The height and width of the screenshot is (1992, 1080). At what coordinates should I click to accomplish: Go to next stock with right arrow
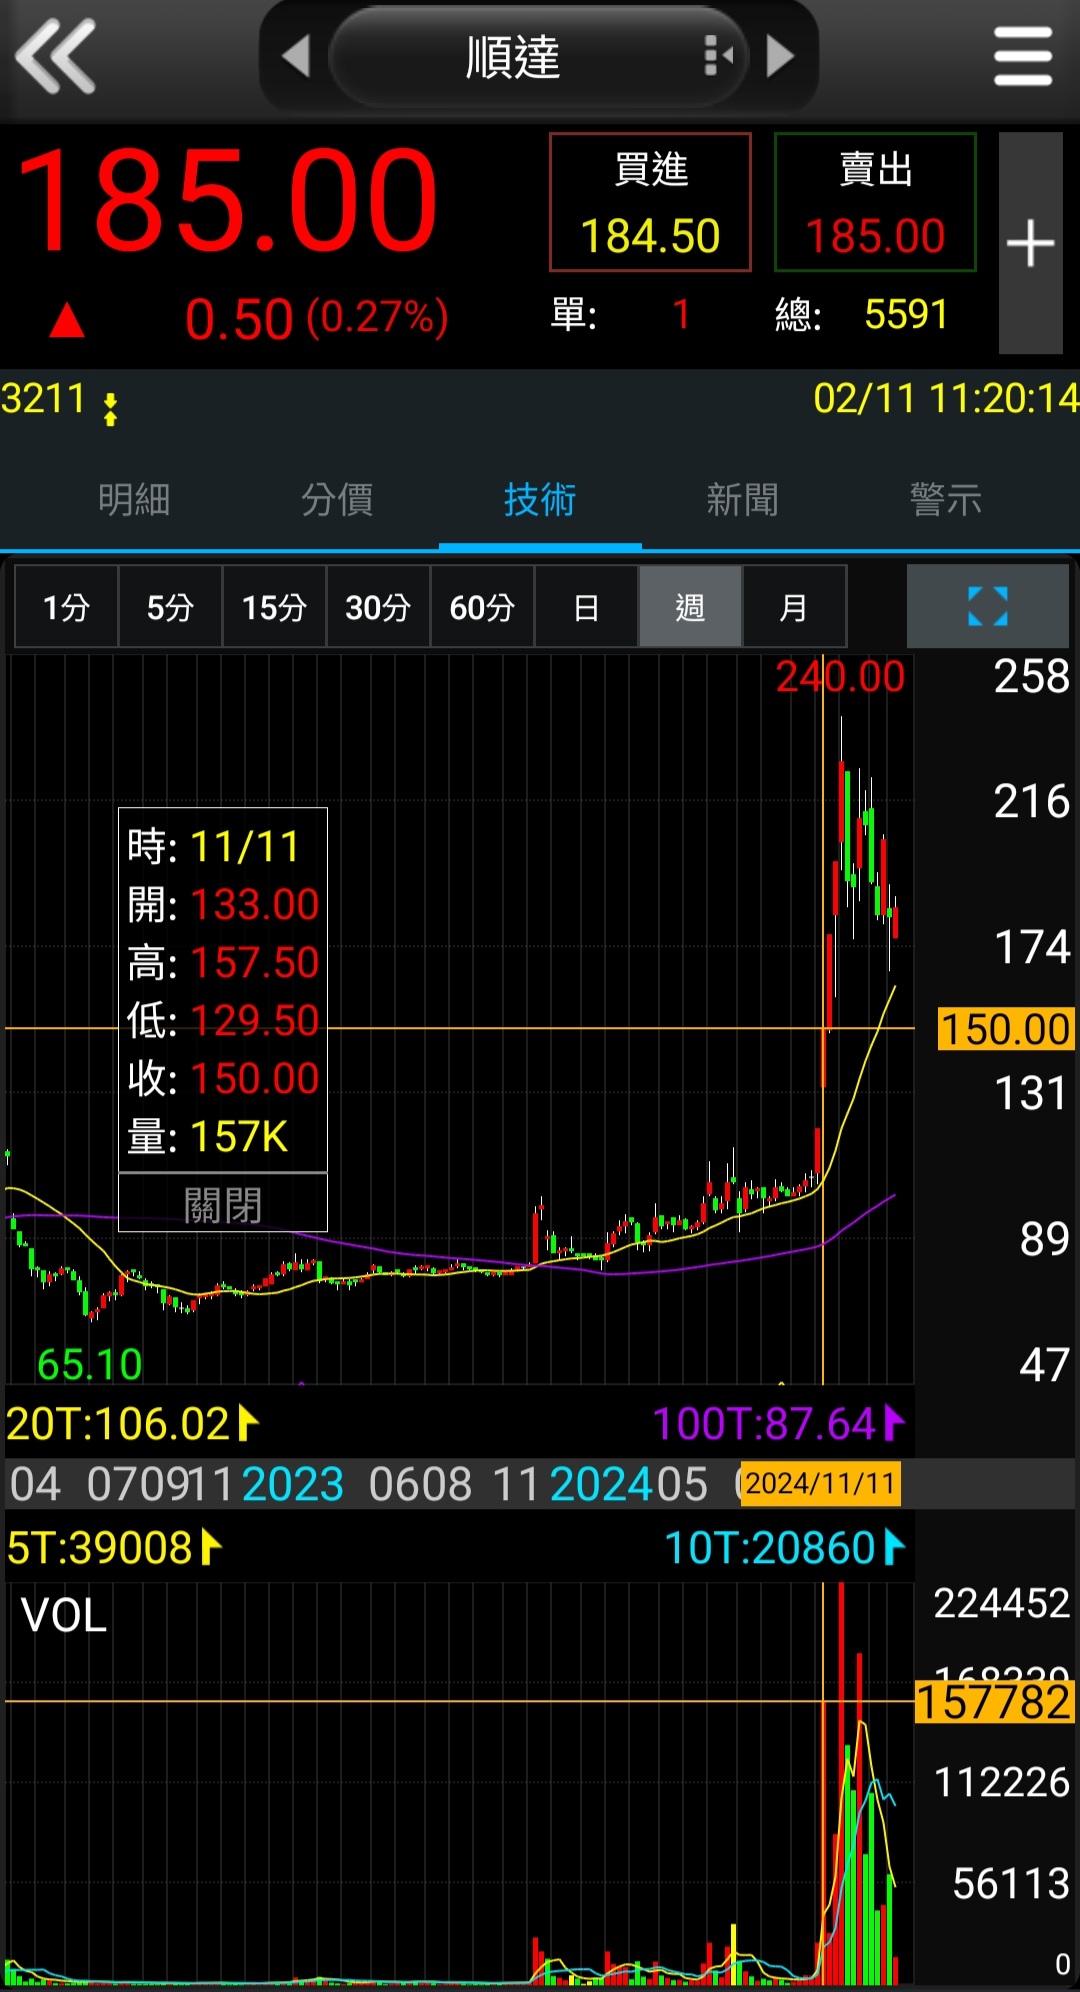point(779,57)
